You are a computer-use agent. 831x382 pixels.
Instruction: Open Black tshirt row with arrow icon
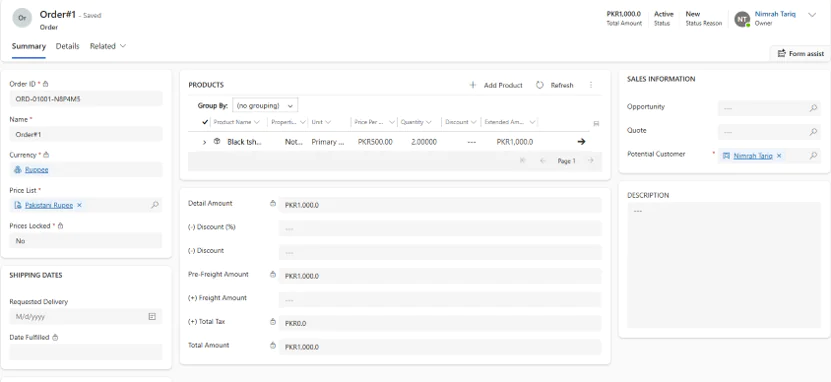tap(581, 141)
